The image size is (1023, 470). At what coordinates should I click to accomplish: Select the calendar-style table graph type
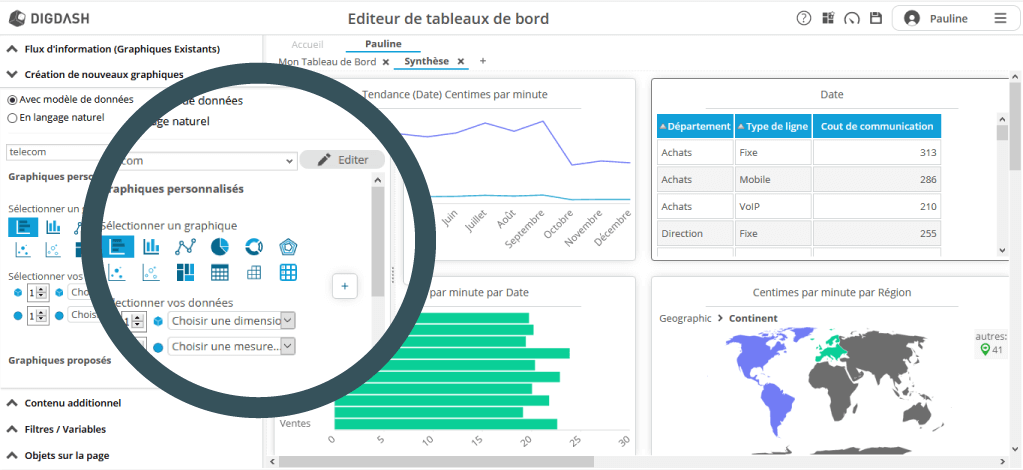(x=220, y=272)
